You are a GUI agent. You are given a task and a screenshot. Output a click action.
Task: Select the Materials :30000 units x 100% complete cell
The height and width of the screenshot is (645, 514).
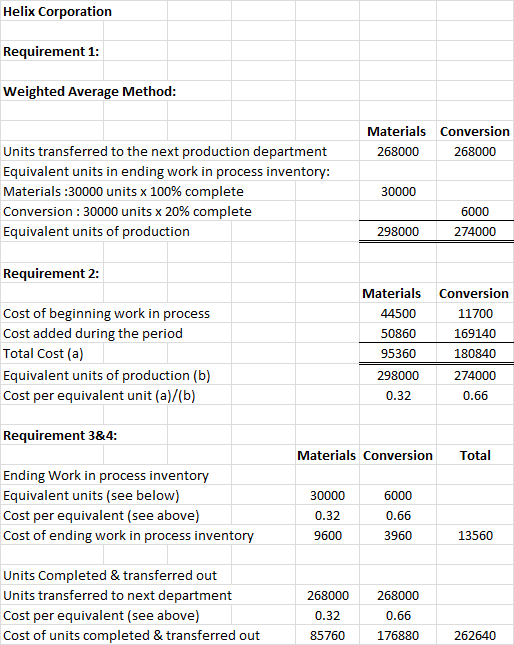click(123, 192)
